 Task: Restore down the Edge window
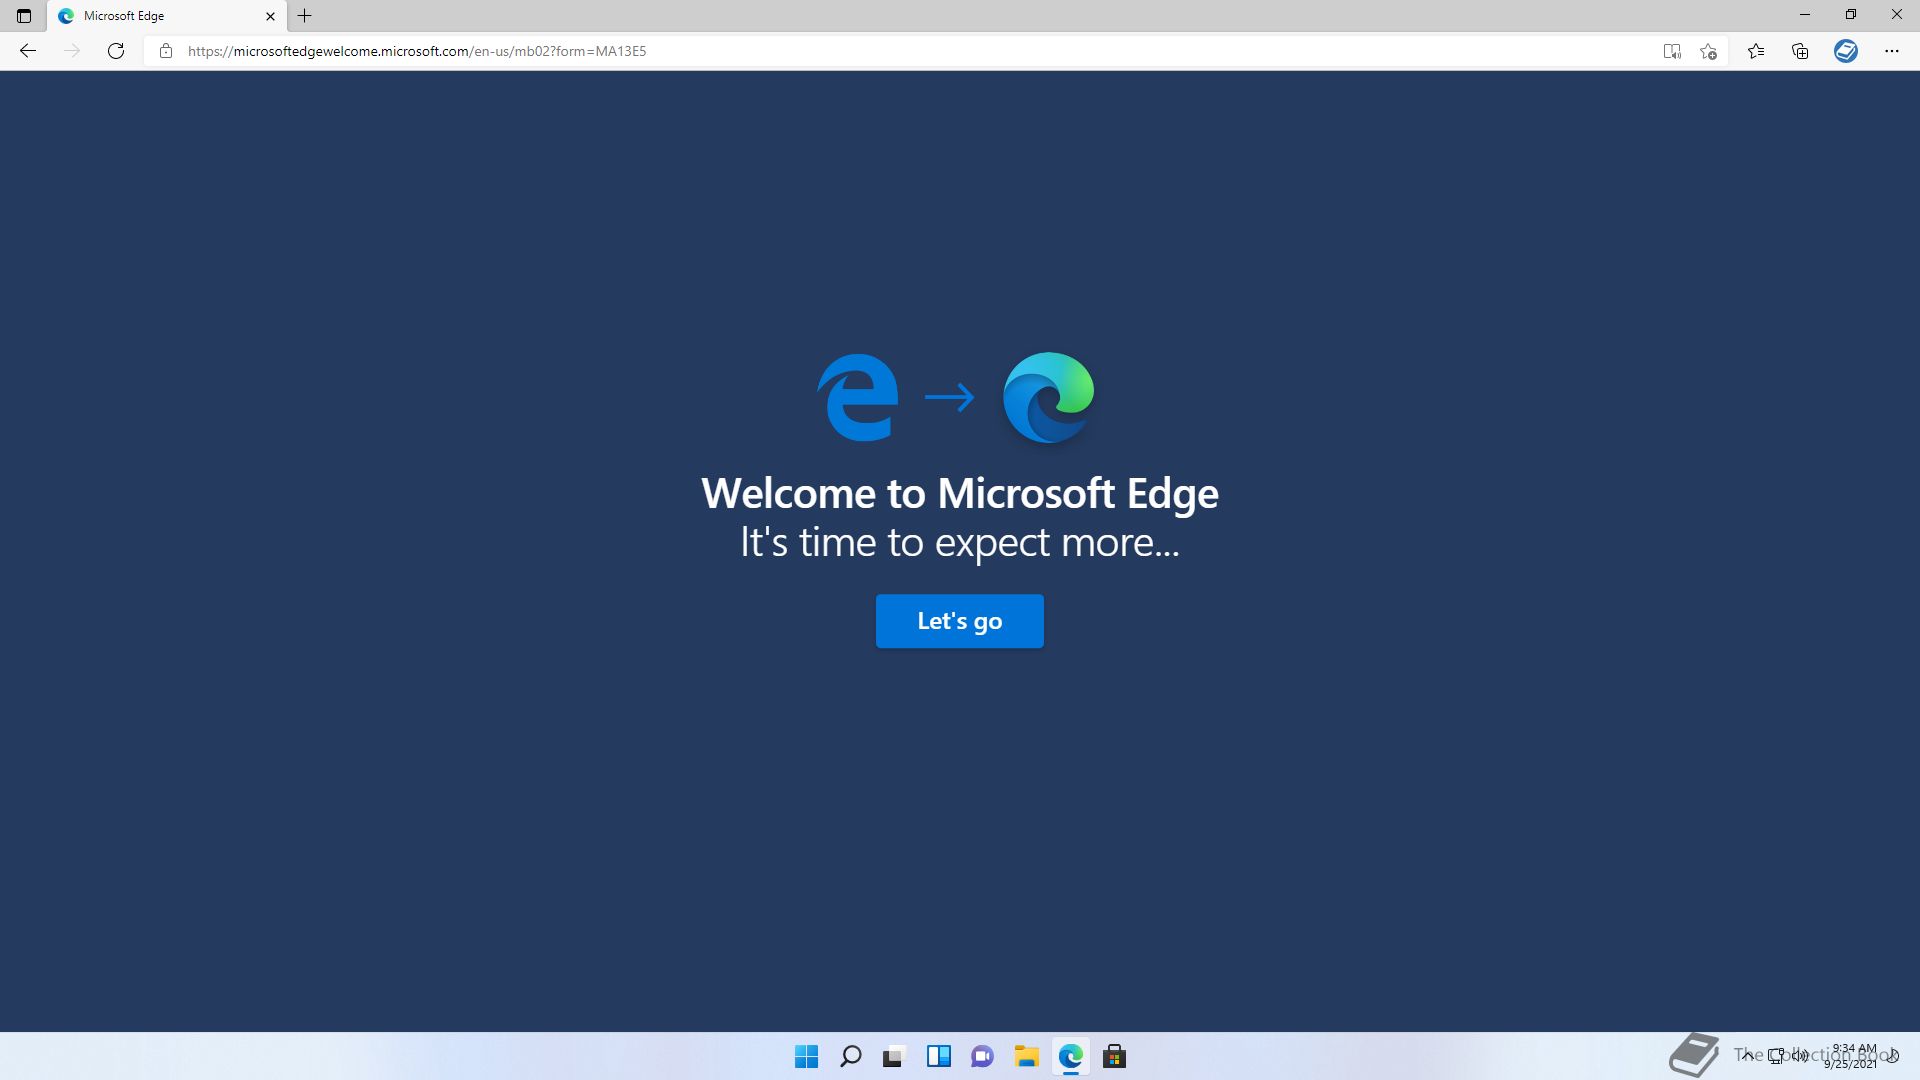[1851, 15]
